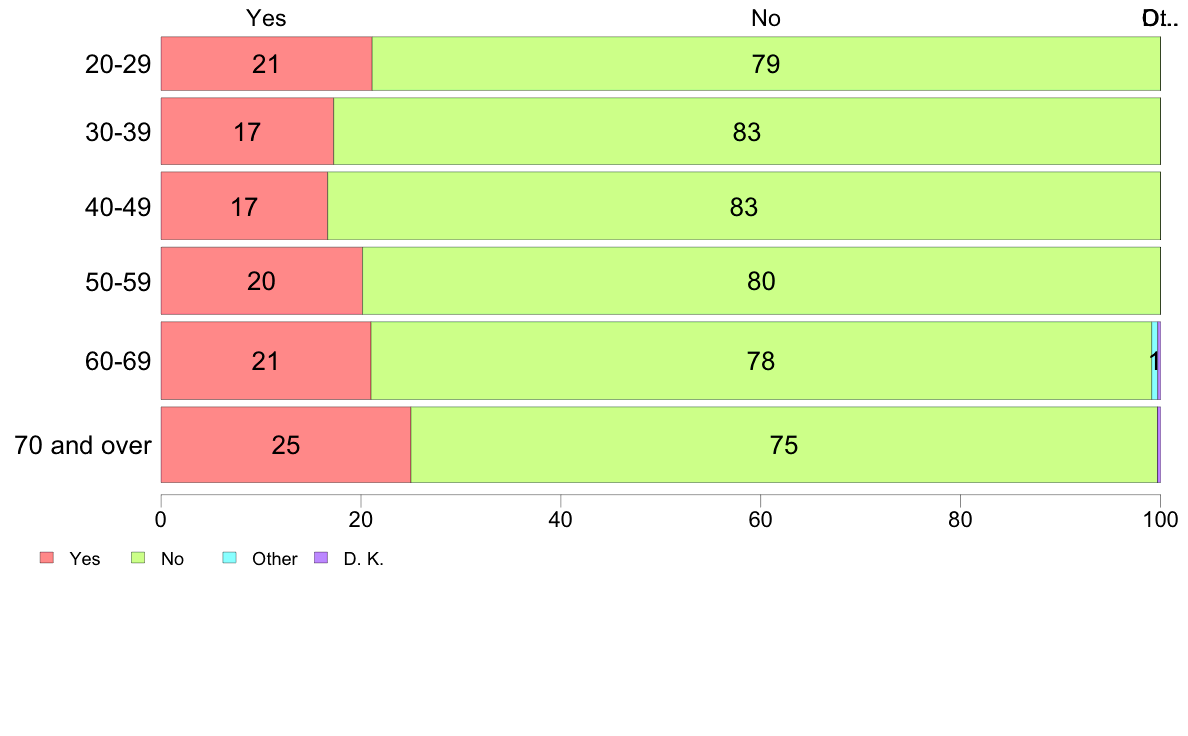The height and width of the screenshot is (736, 1188).
Task: Click the purple D. K. legend swatch
Action: (x=321, y=558)
